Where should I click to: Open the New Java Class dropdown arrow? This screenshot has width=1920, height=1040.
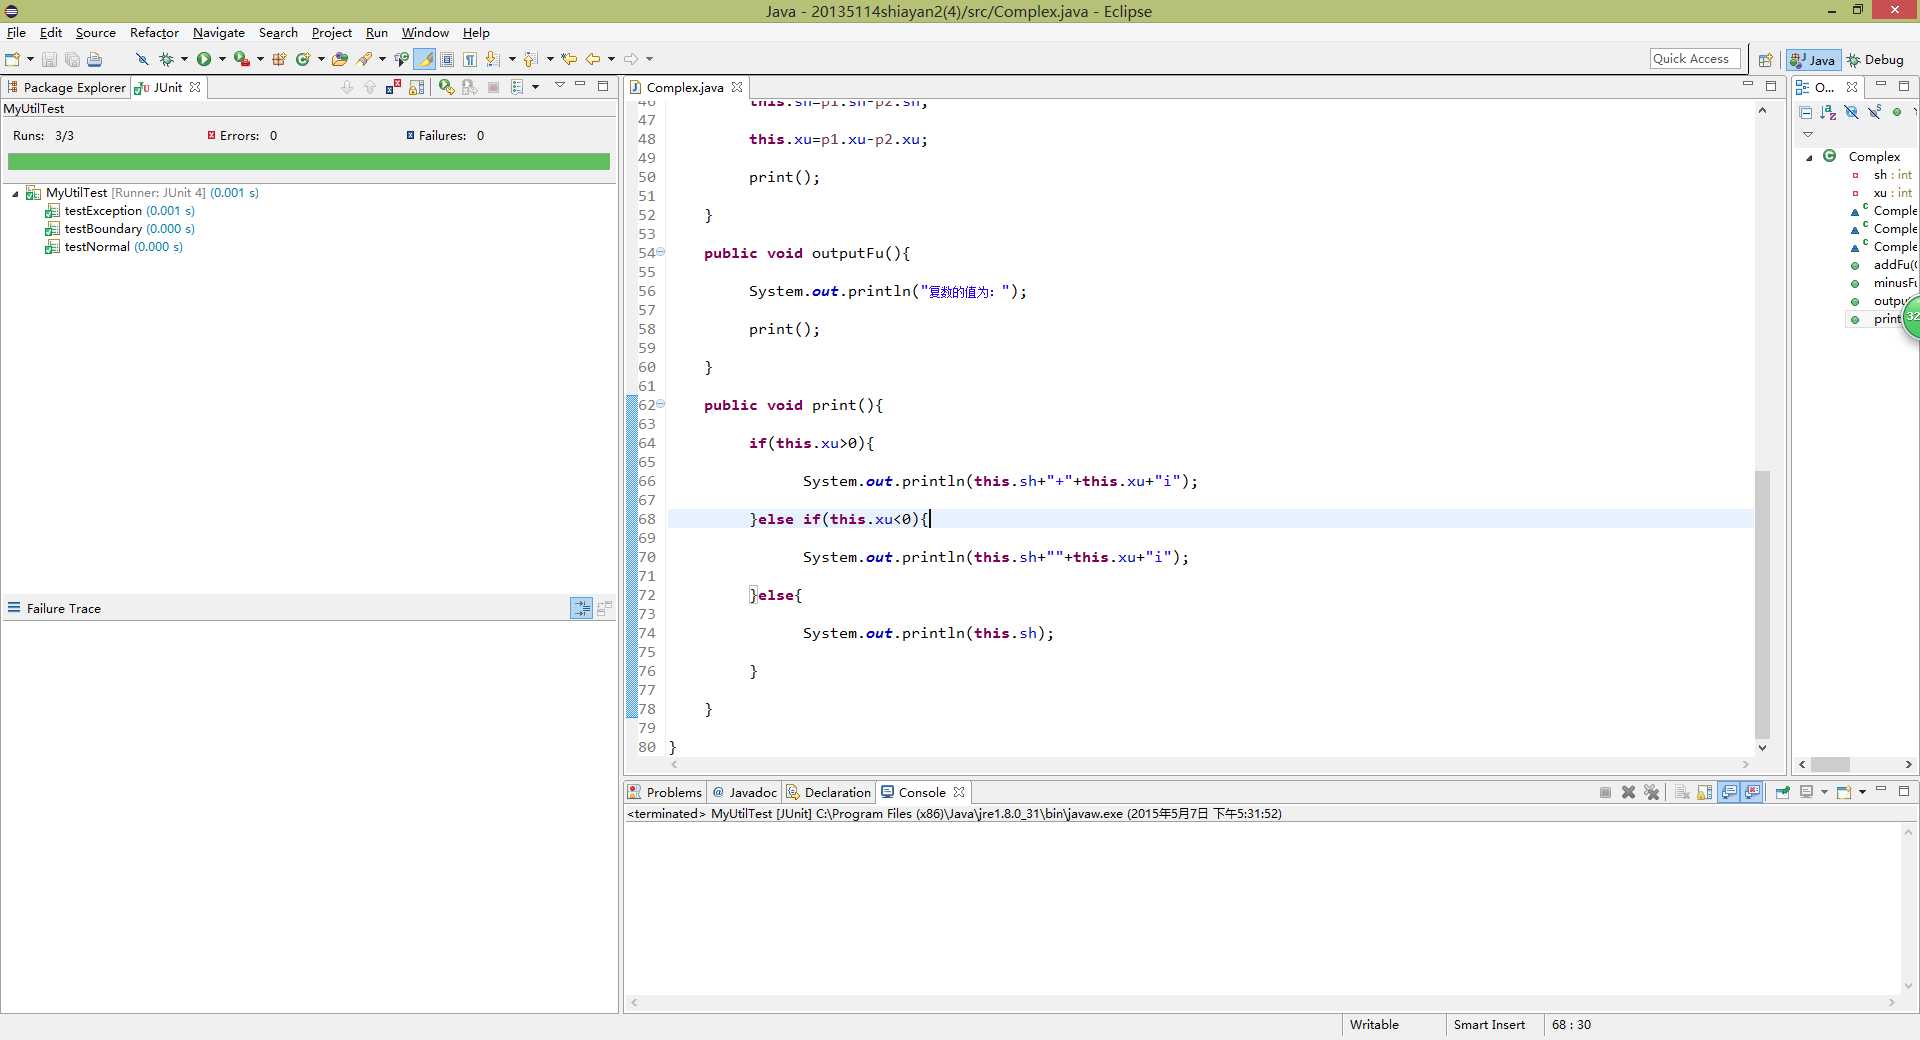point(321,59)
